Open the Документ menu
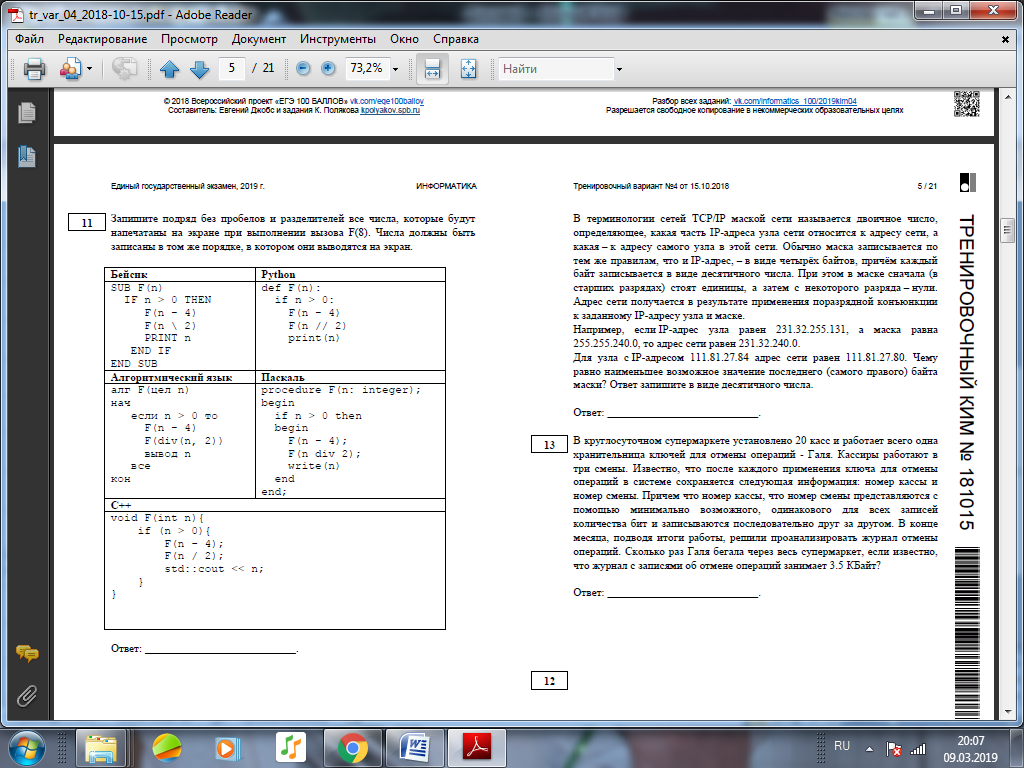The width and height of the screenshot is (1024, 768). point(259,39)
